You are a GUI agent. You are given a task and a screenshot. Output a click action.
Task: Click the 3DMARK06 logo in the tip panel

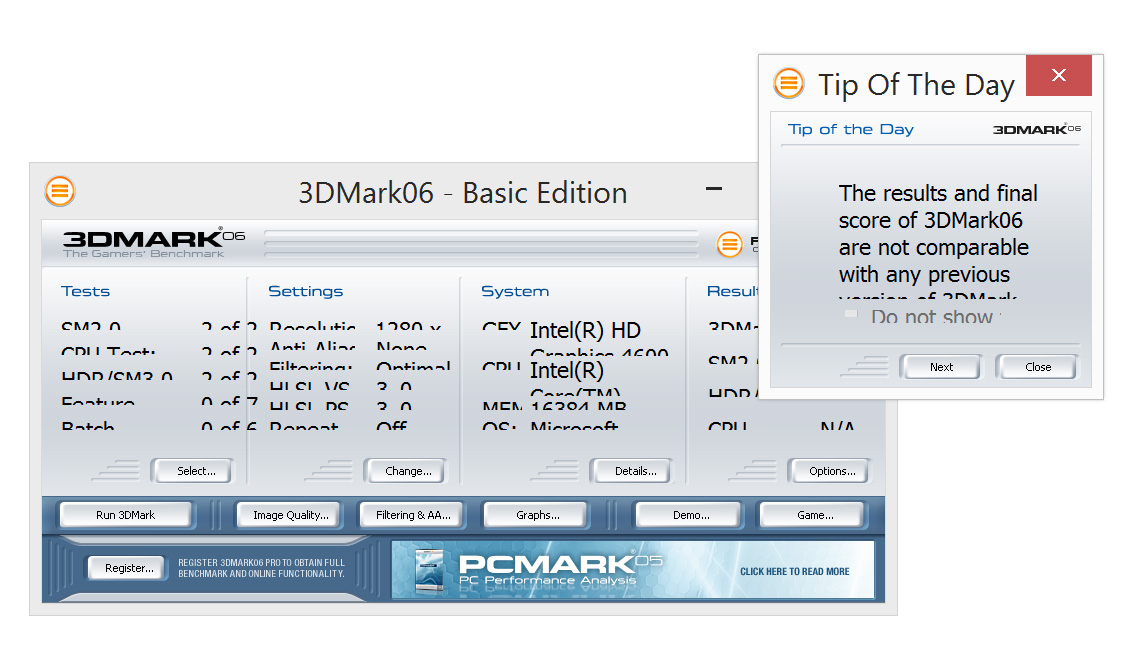[x=1037, y=129]
